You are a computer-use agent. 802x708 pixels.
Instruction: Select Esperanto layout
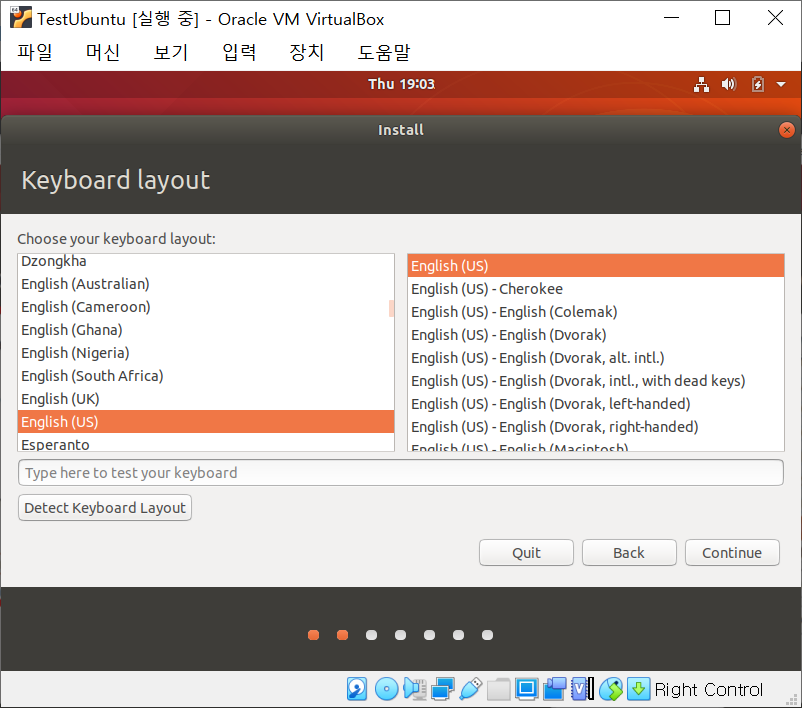[206, 443]
